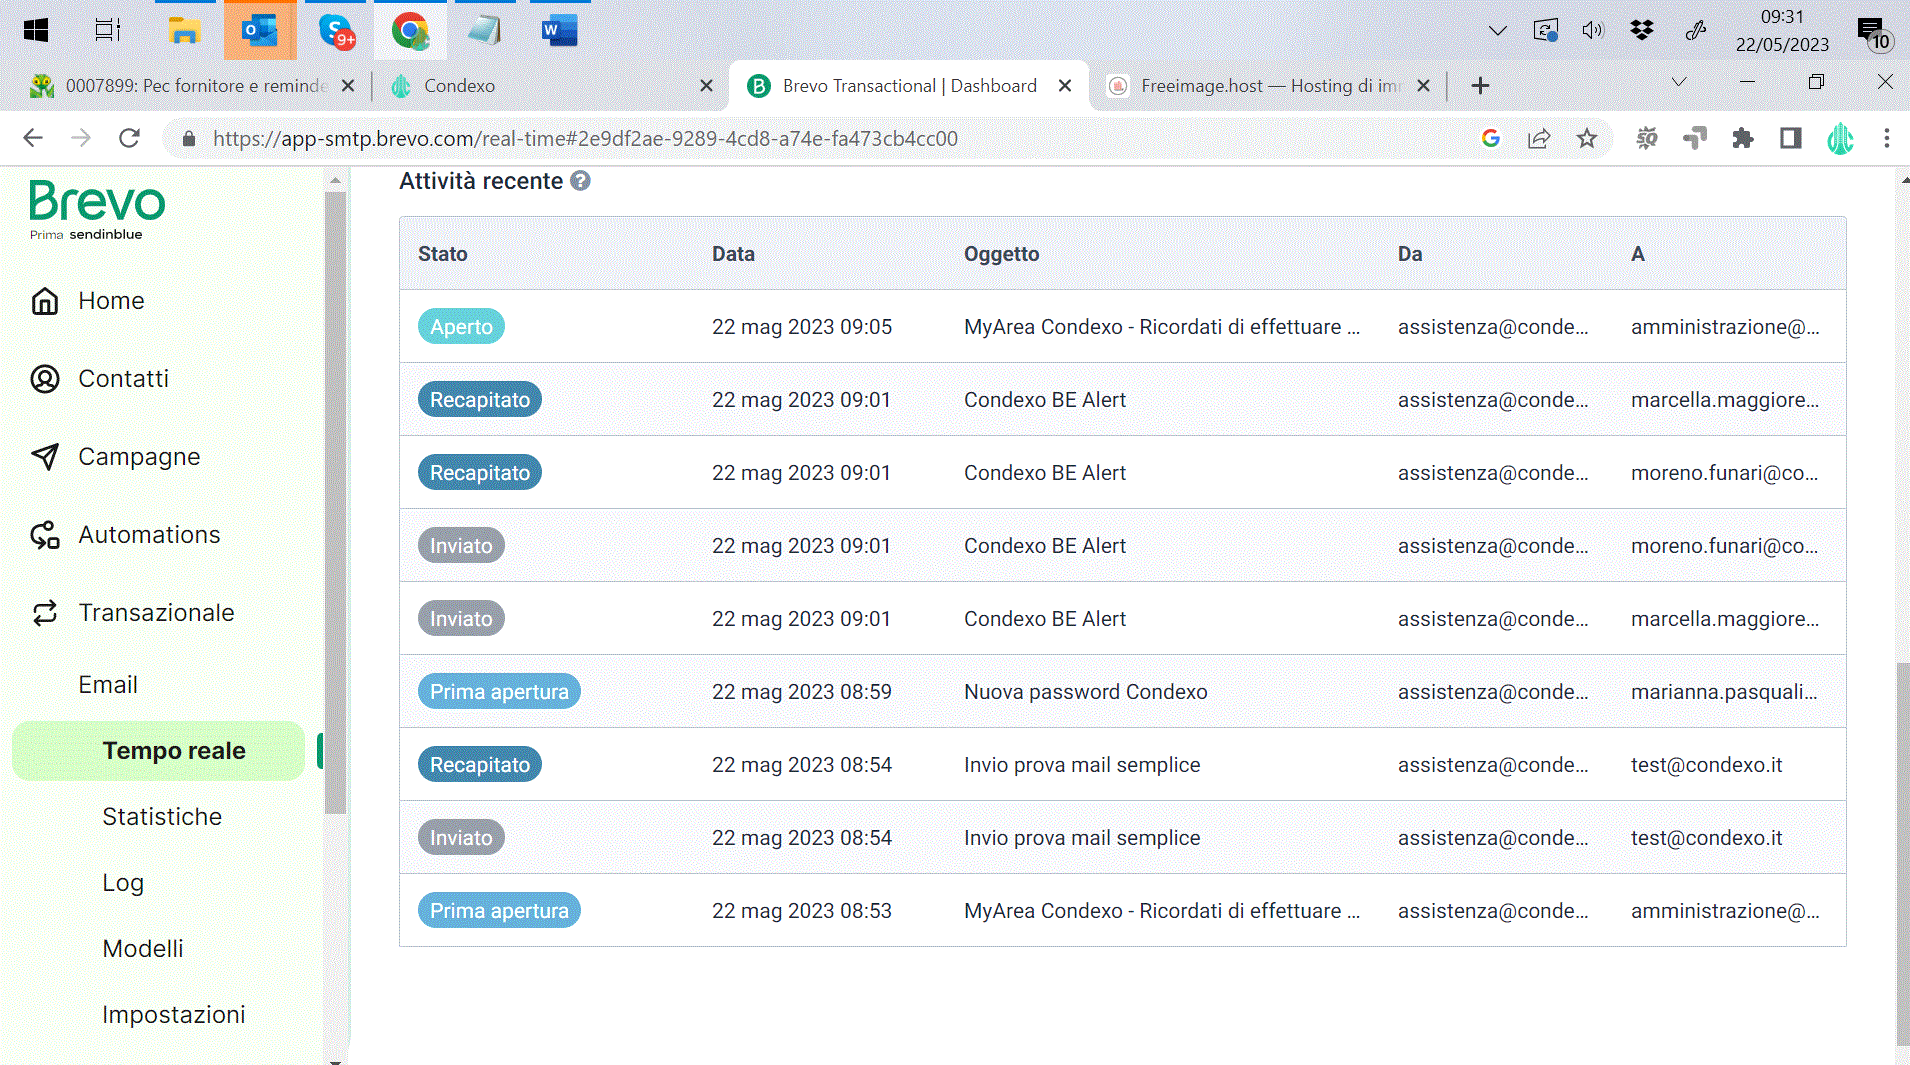Open Log menu item

[x=123, y=883]
